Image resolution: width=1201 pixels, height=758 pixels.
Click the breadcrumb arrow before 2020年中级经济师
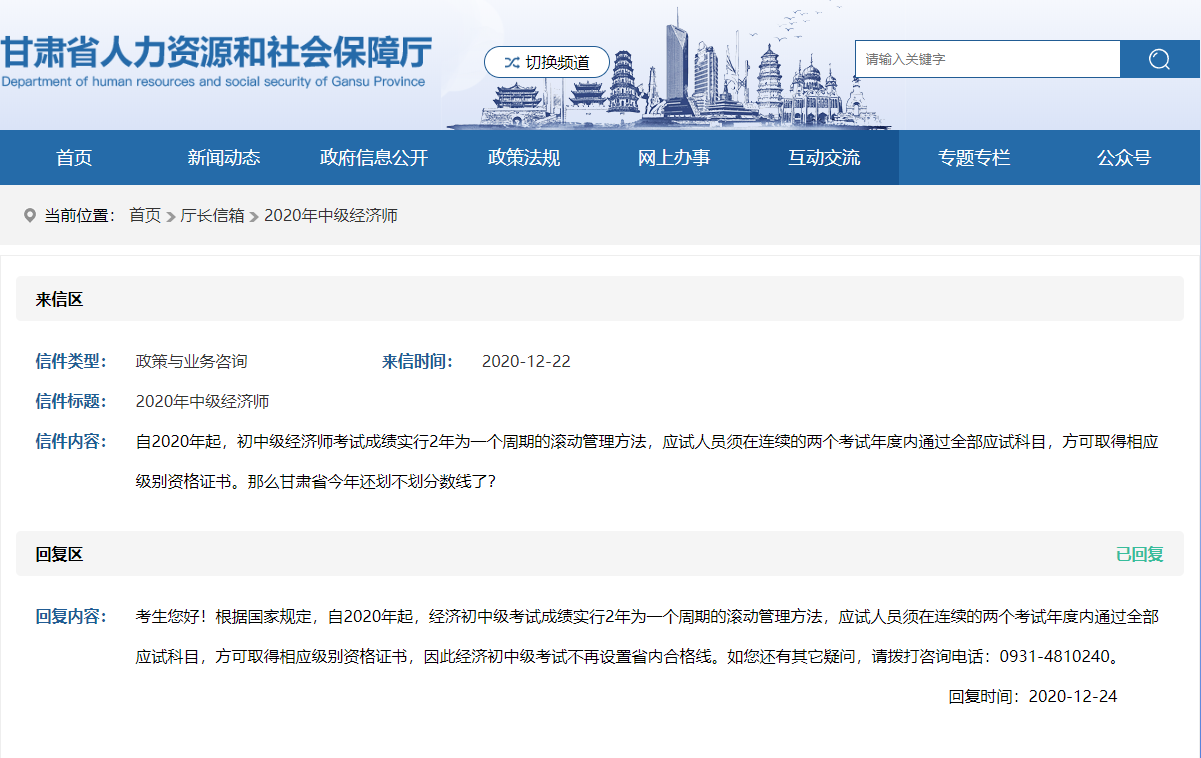click(x=254, y=216)
